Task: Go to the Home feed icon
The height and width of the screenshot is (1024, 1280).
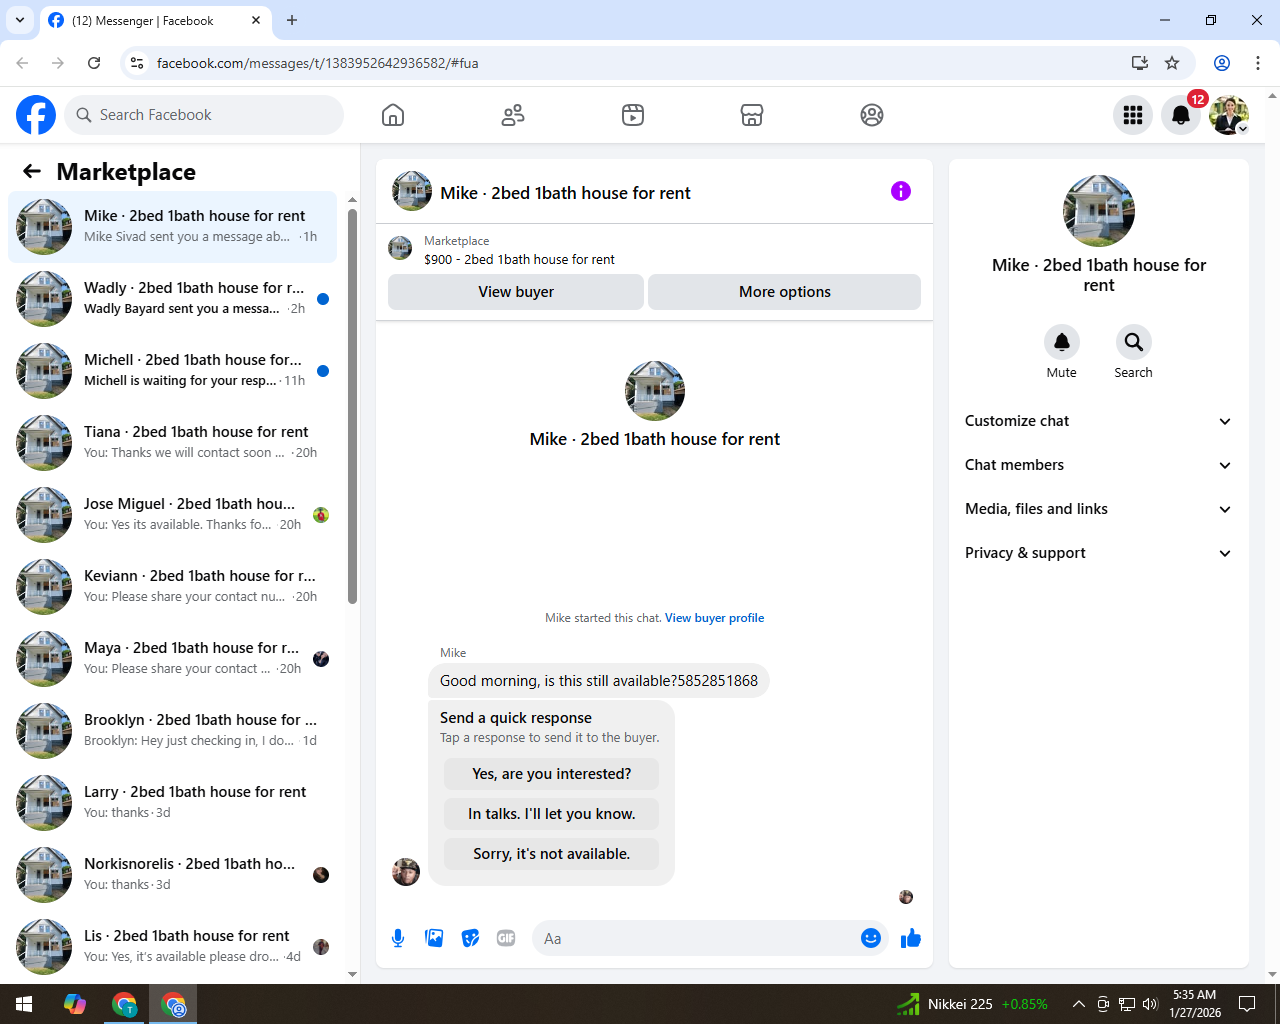Action: point(393,115)
